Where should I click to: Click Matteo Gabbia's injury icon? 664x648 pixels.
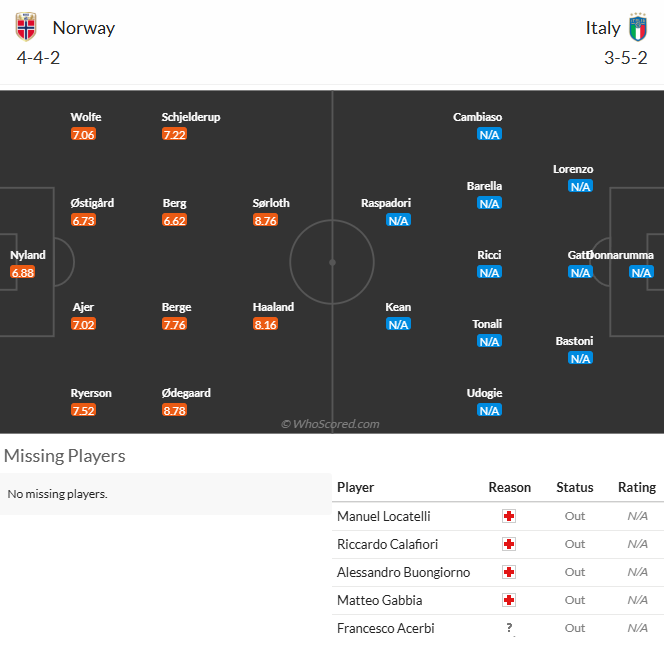point(509,600)
